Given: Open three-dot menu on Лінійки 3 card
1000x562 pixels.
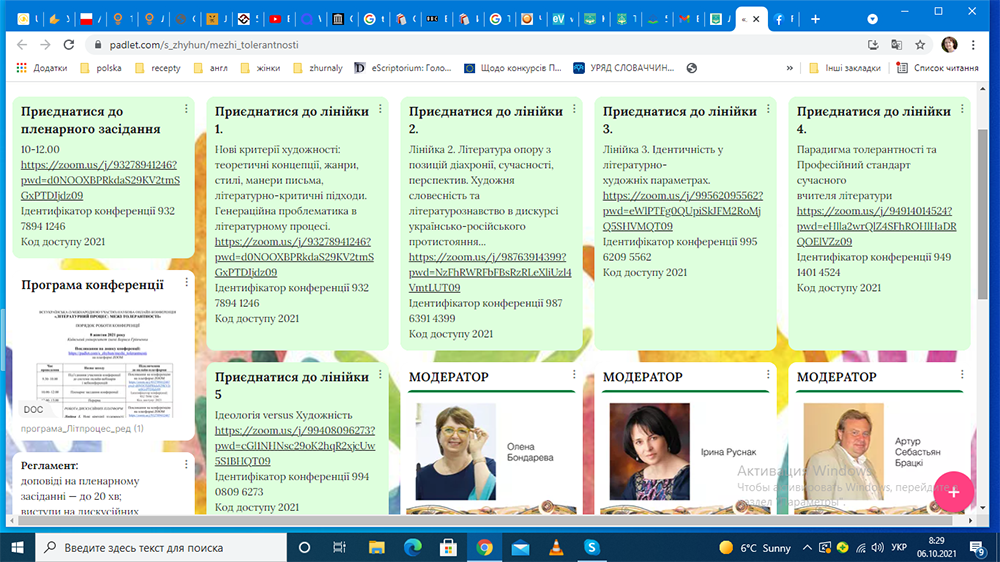Looking at the screenshot, I should click(768, 109).
